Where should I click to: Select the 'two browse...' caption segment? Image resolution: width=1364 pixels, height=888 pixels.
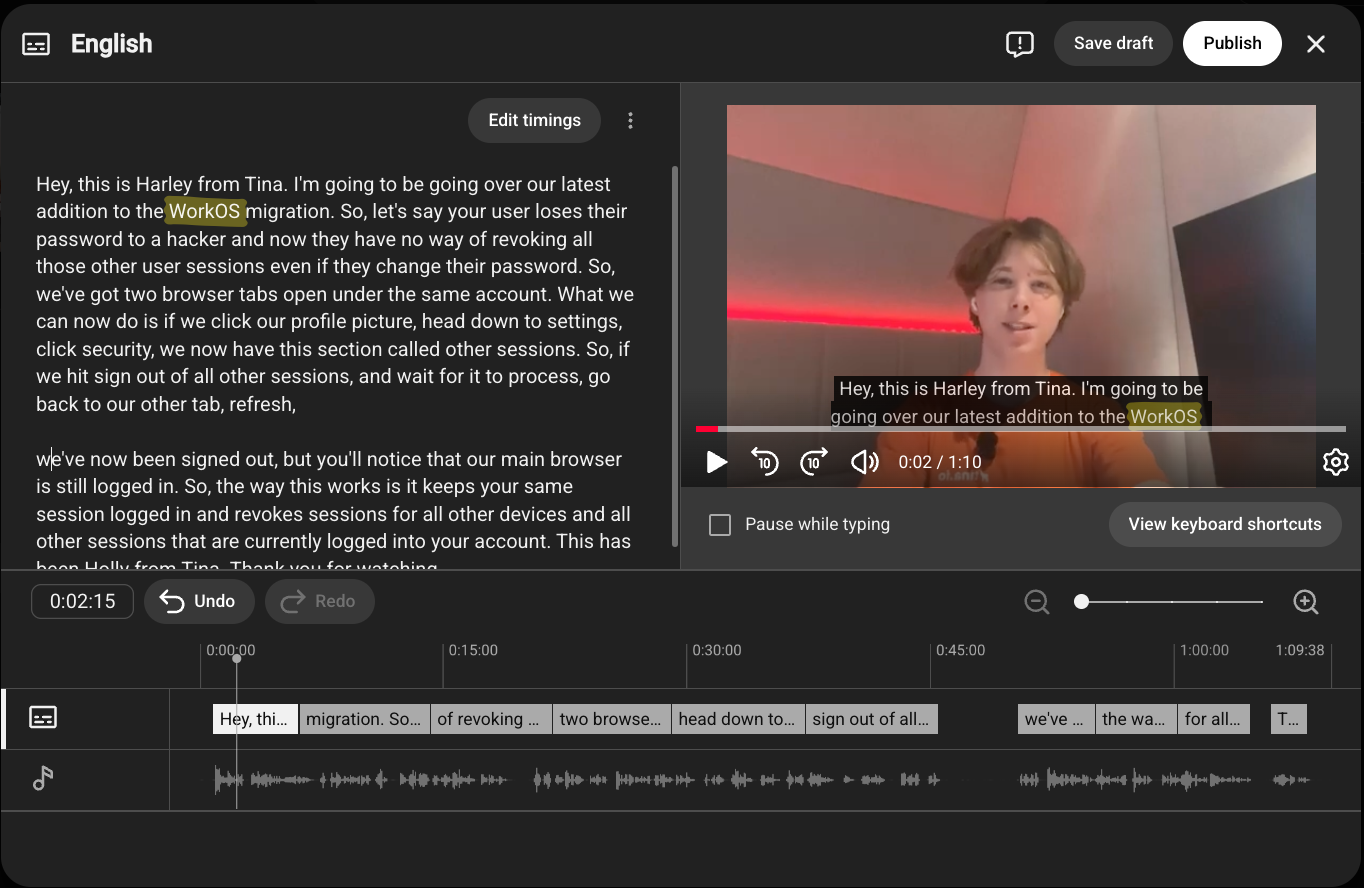612,719
